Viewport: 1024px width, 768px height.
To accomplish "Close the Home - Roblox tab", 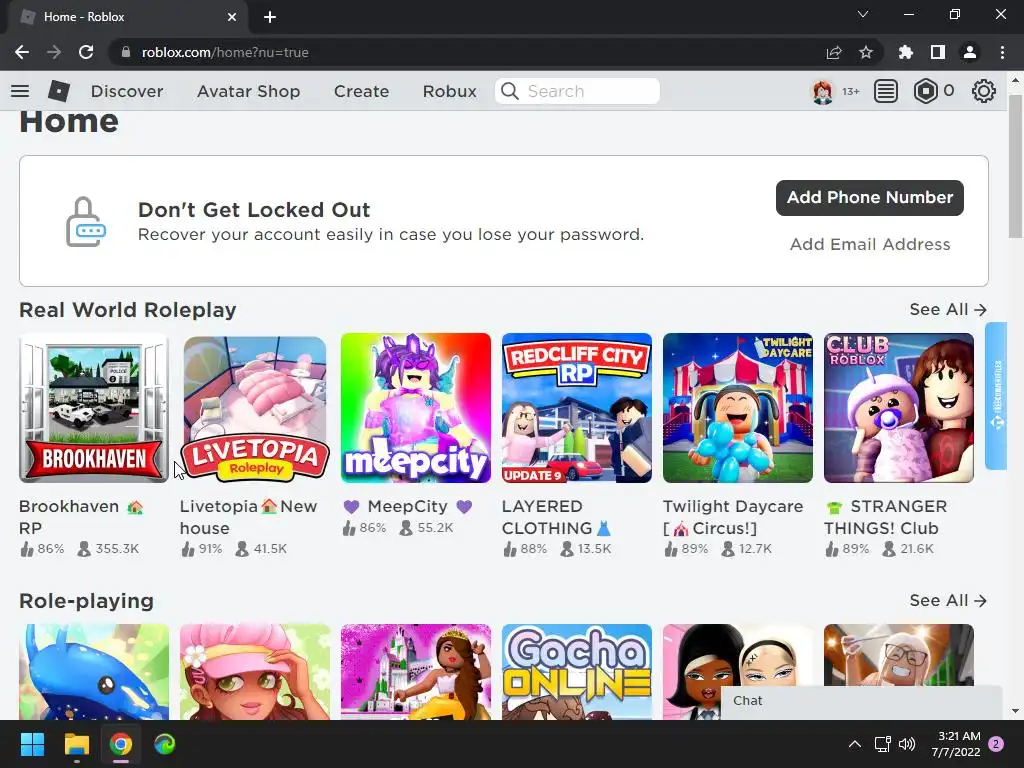I will [x=232, y=17].
